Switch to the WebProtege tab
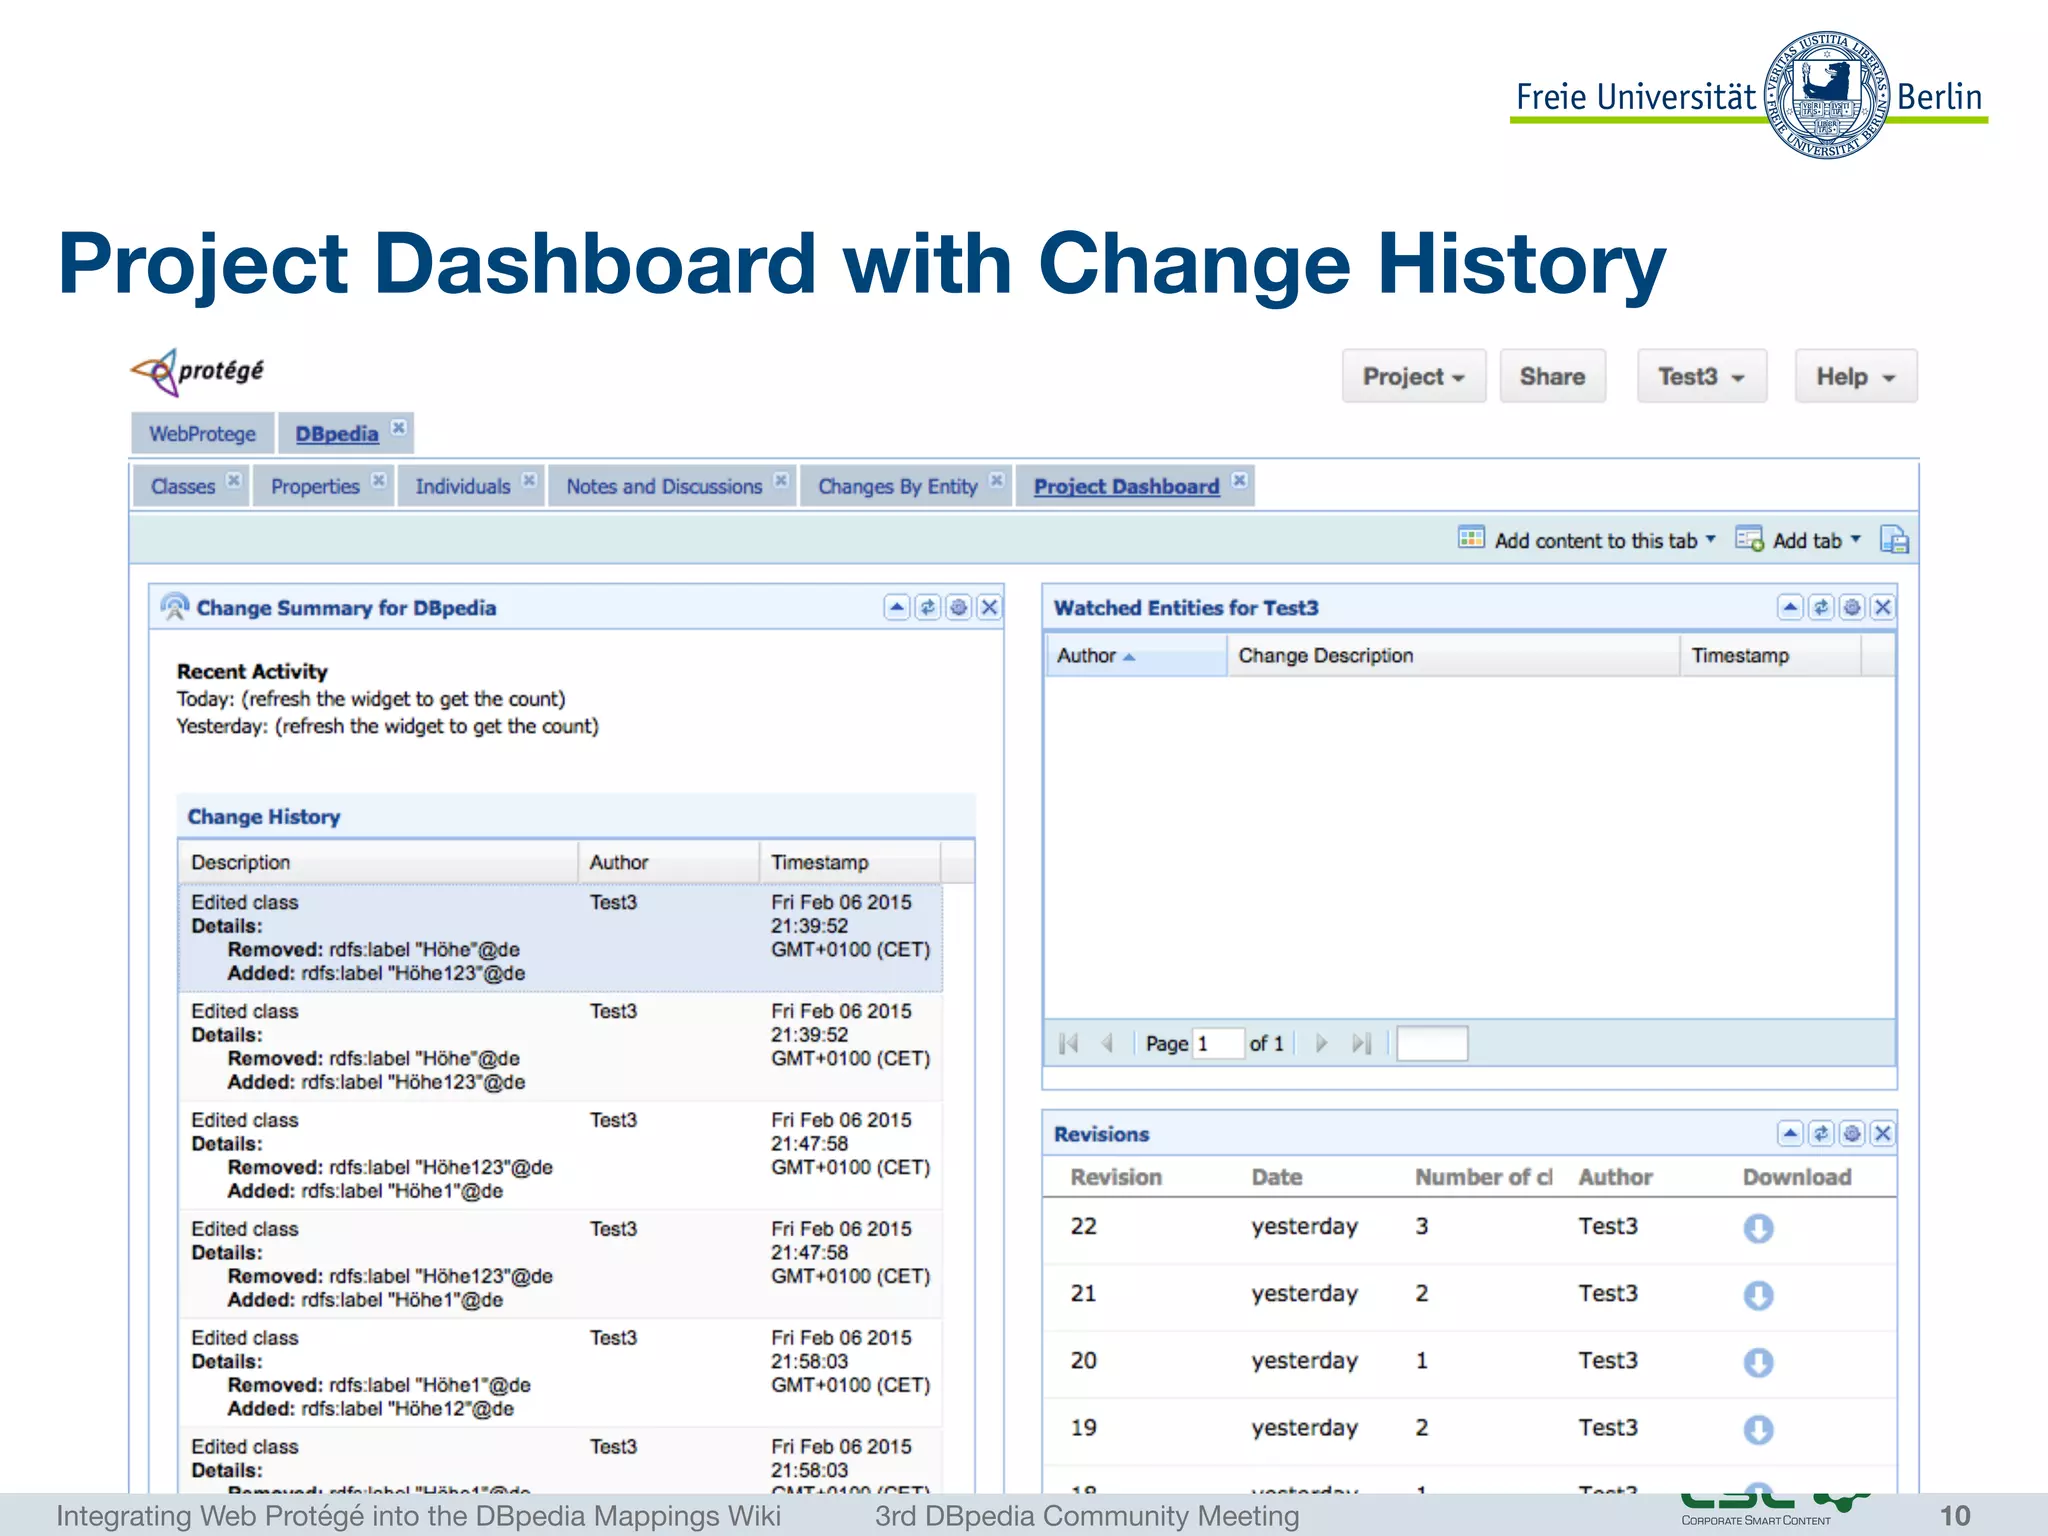Viewport: 2048px width, 1536px height. [x=202, y=434]
